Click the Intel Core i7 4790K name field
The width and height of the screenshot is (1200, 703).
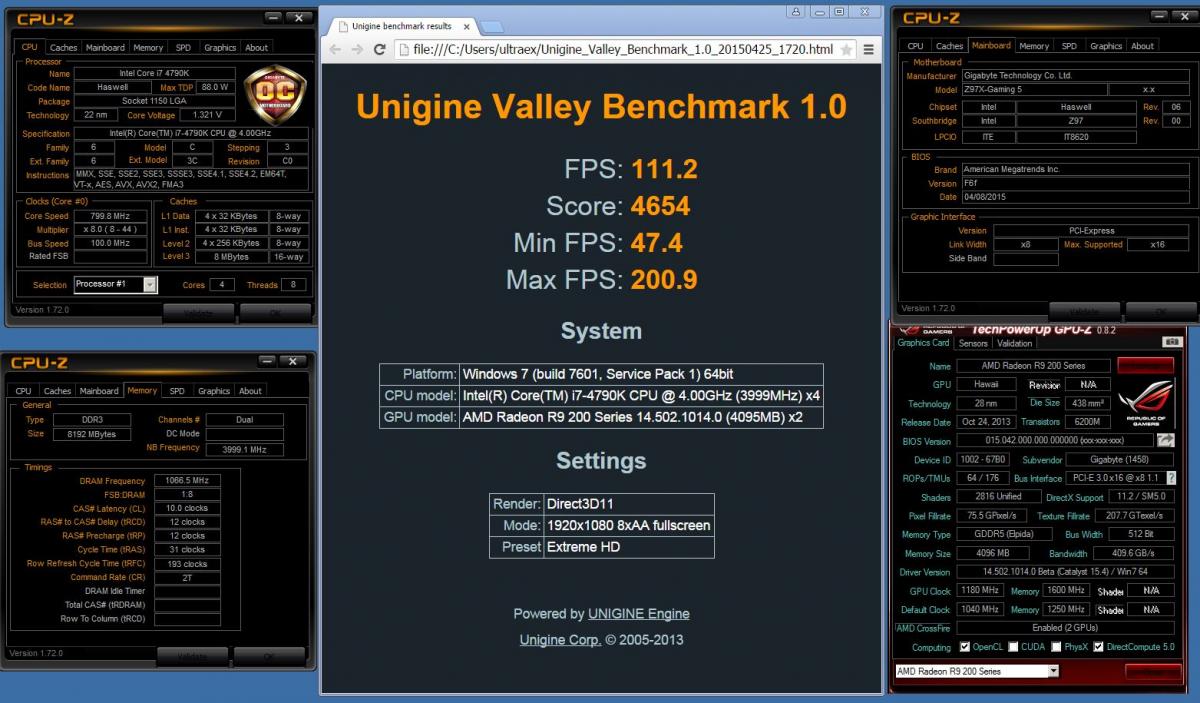[154, 73]
